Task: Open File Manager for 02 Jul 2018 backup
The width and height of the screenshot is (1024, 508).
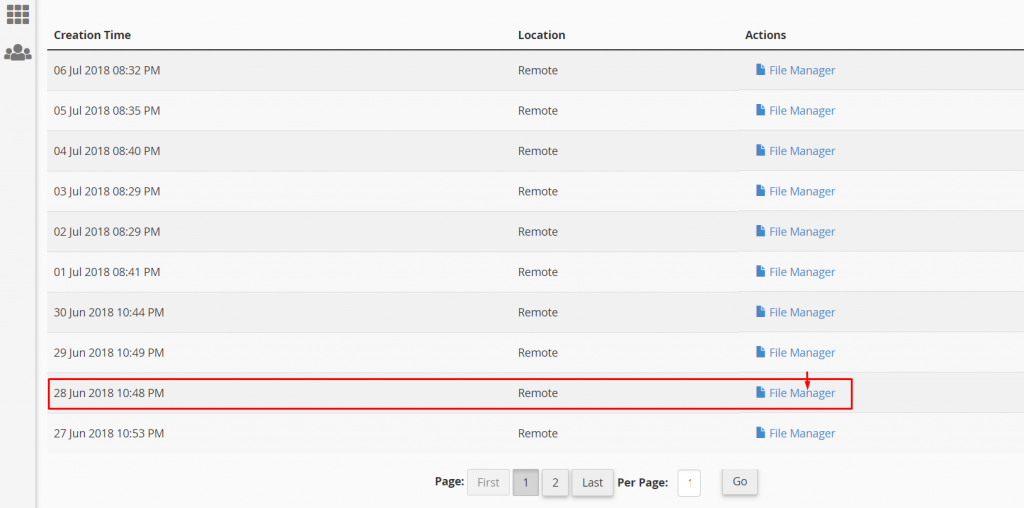Action: click(801, 232)
